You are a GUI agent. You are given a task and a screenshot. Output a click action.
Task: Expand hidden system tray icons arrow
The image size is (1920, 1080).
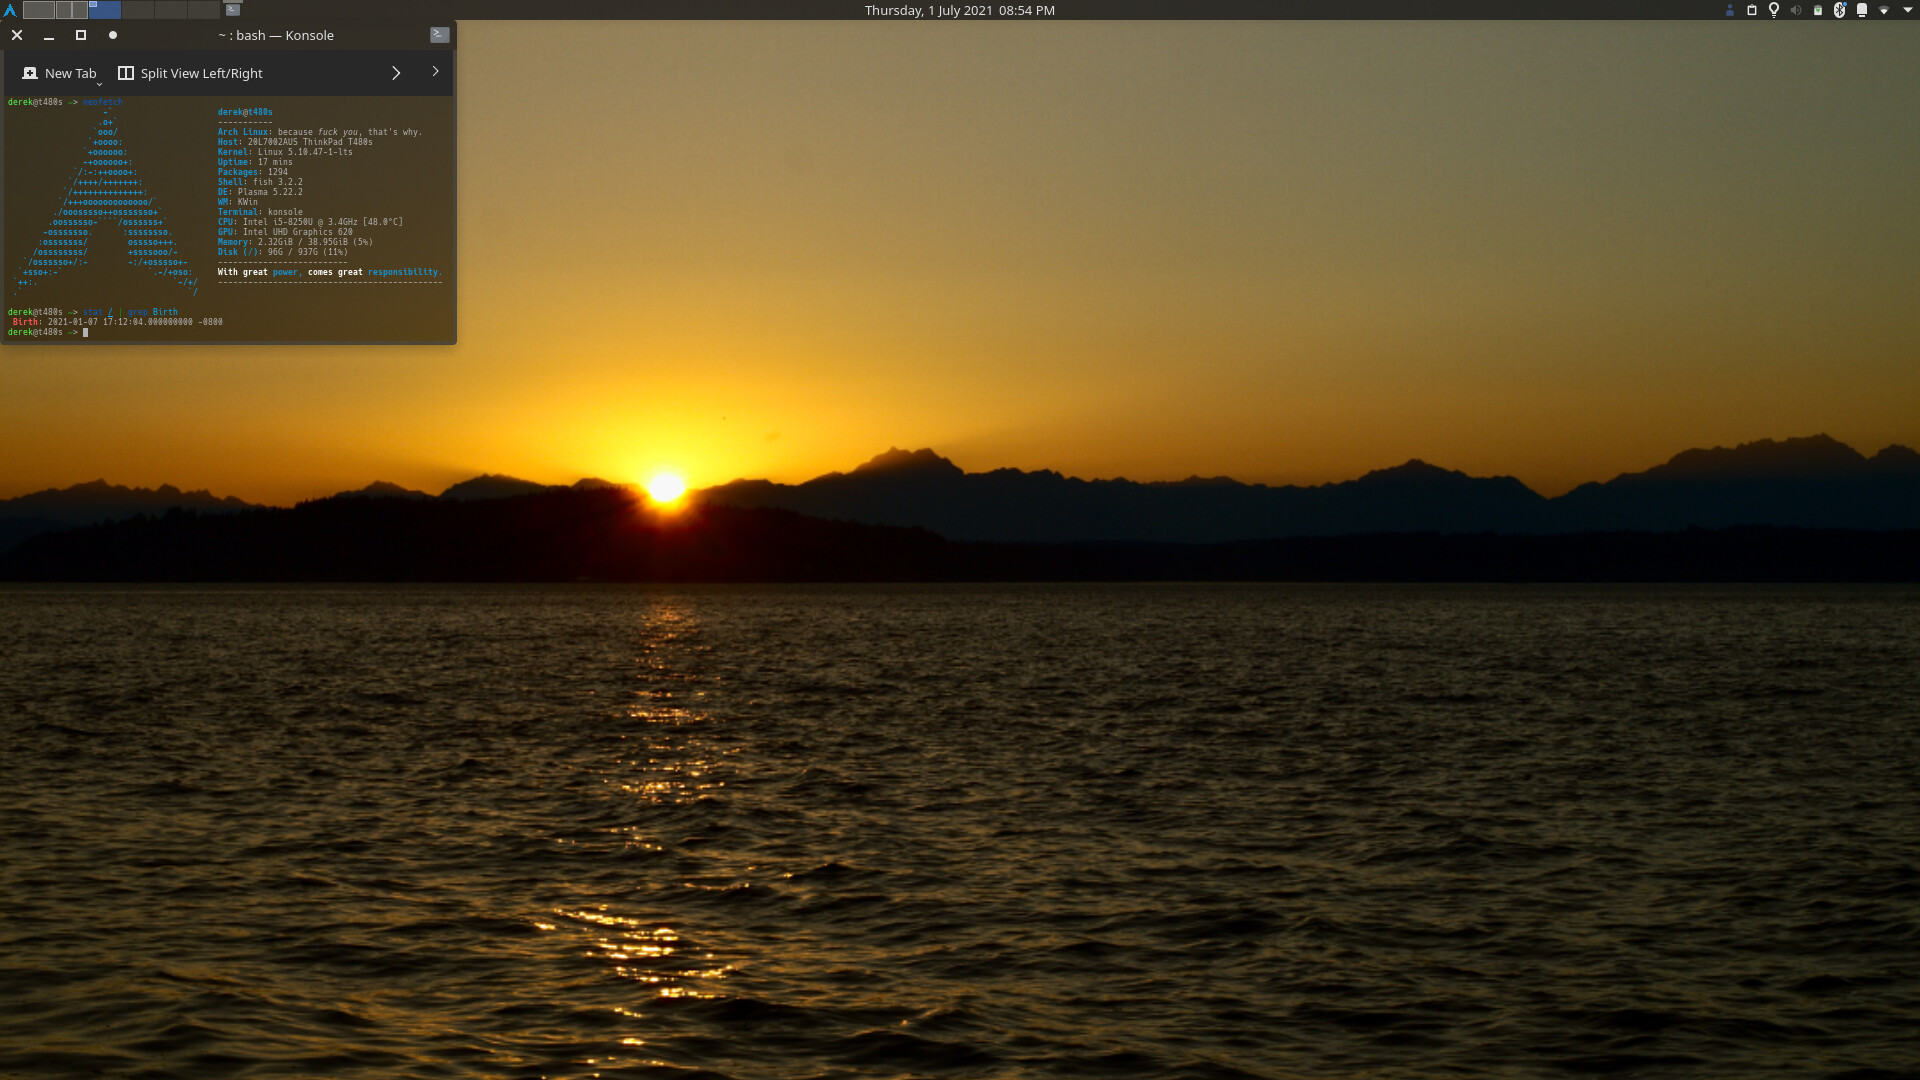(x=1908, y=10)
